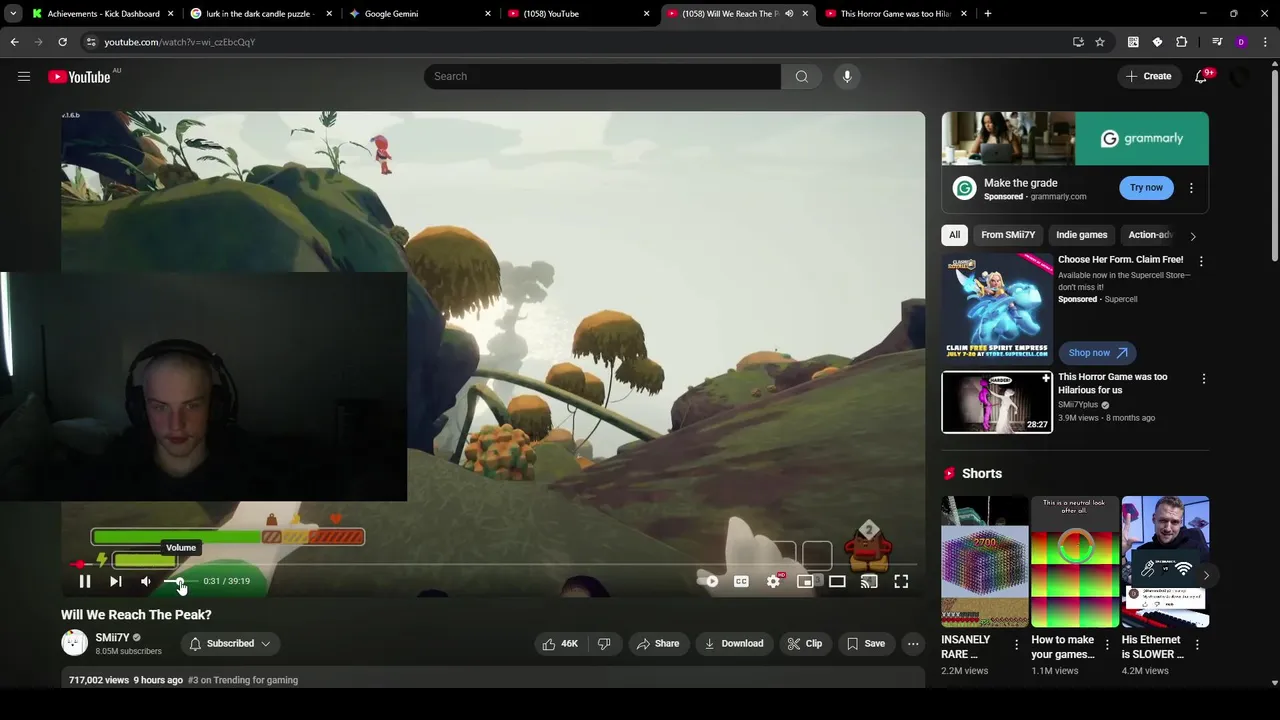Viewport: 1280px width, 720px height.
Task: Open options for His Ethernet is SLOWER short
Action: pyautogui.click(x=1197, y=645)
